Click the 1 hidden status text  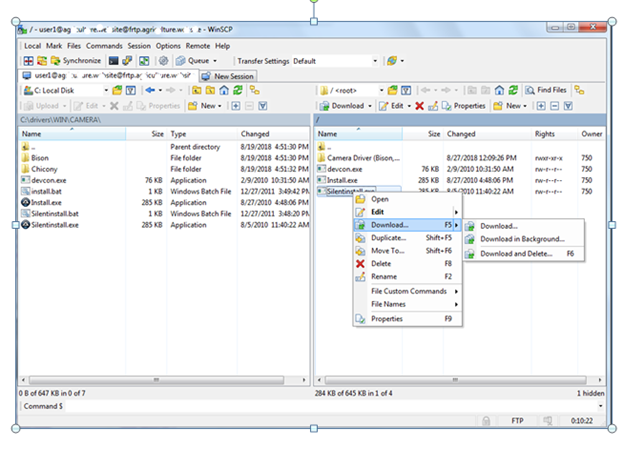[x=591, y=393]
